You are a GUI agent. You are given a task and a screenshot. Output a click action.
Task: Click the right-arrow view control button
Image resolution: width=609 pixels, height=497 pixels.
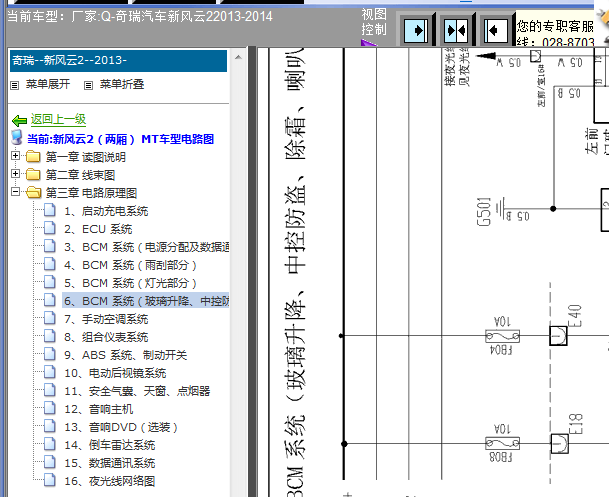point(416,30)
